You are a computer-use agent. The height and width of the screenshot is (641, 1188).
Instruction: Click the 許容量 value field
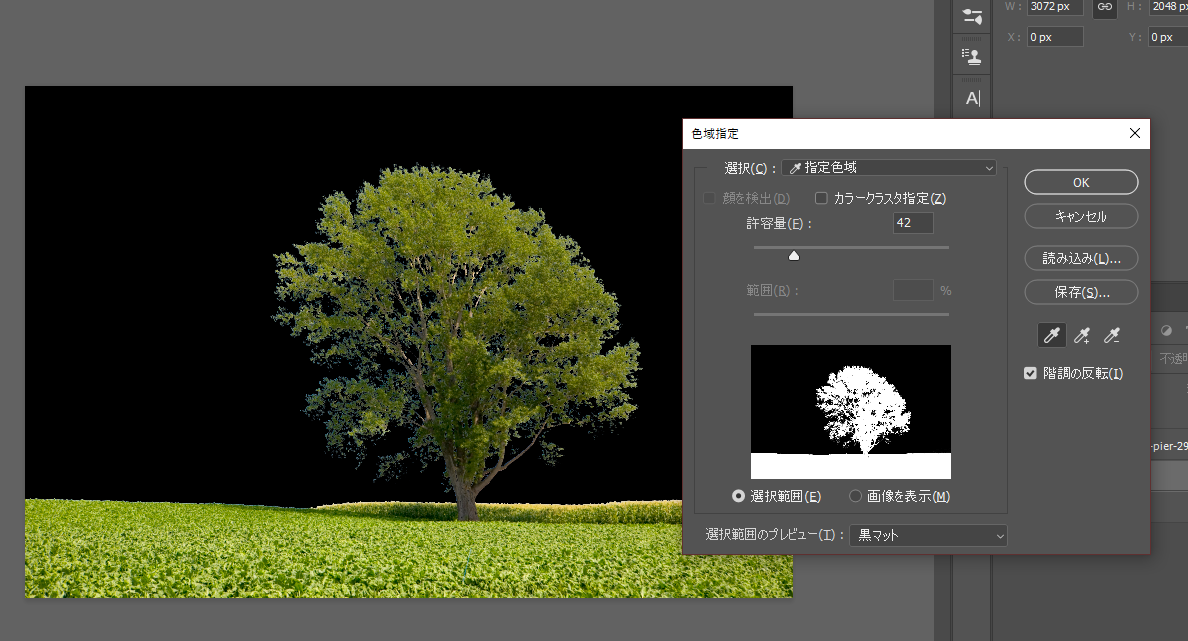[x=913, y=223]
